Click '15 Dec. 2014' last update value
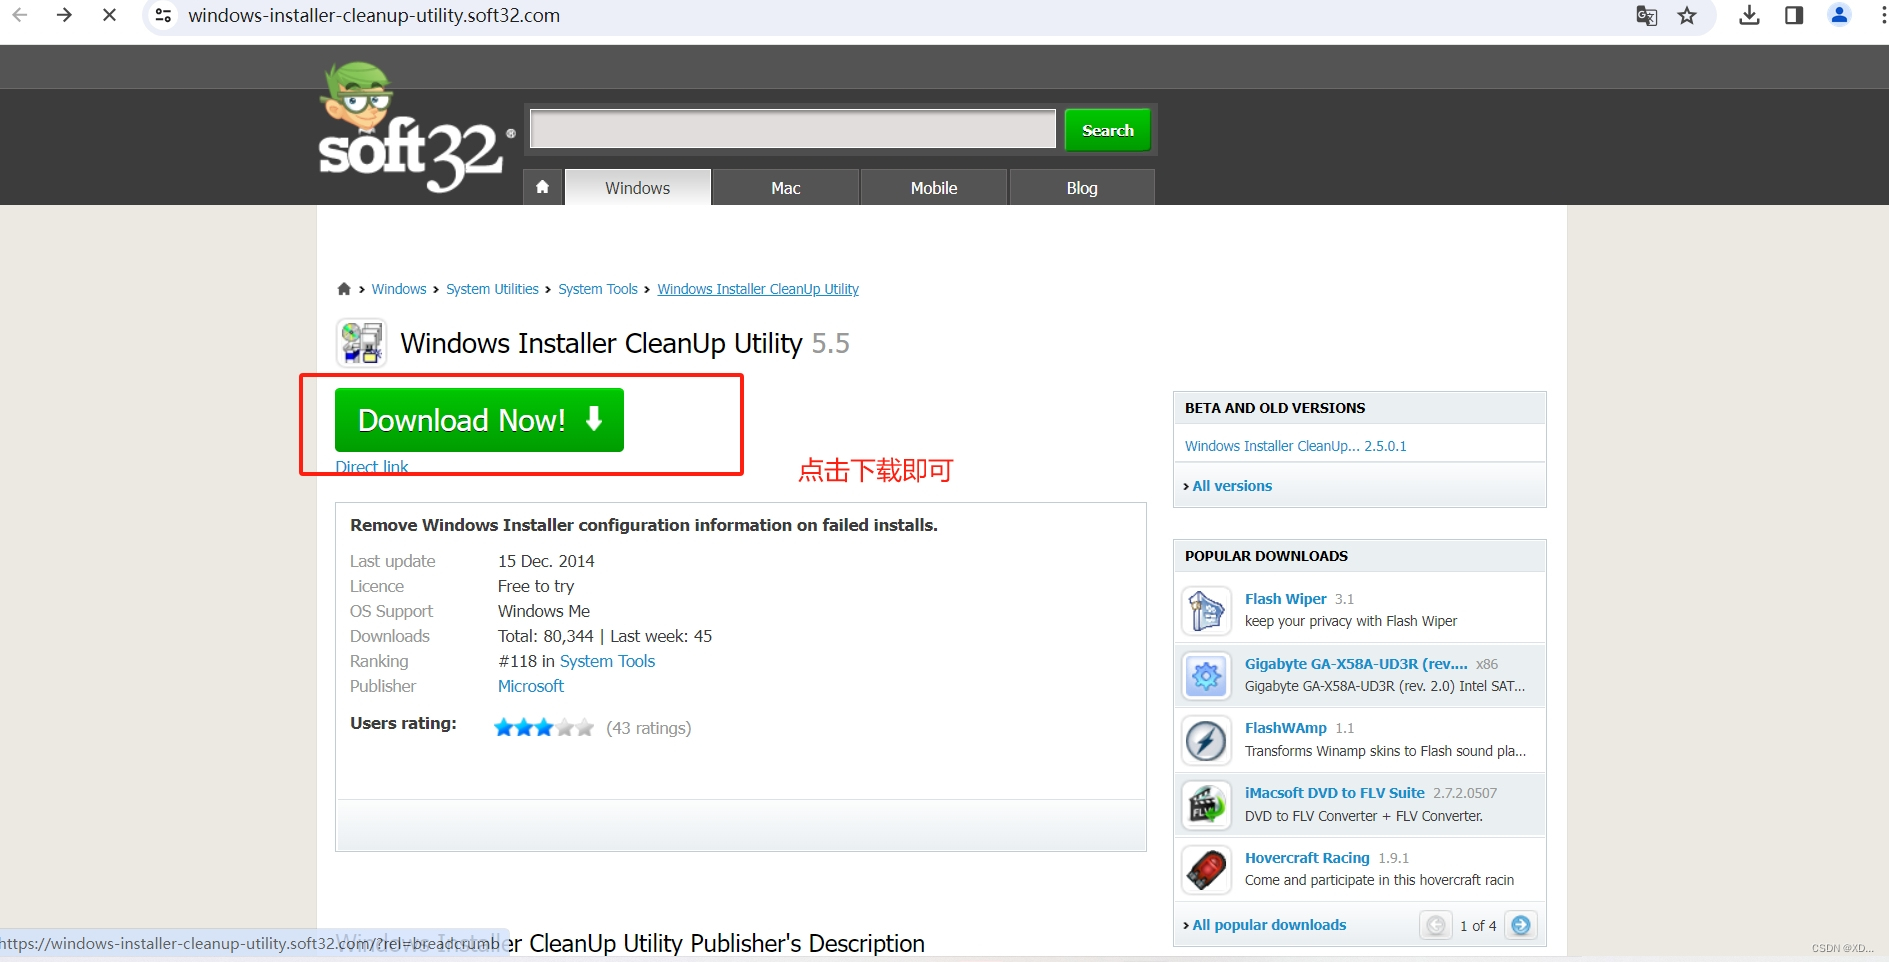 (x=546, y=561)
